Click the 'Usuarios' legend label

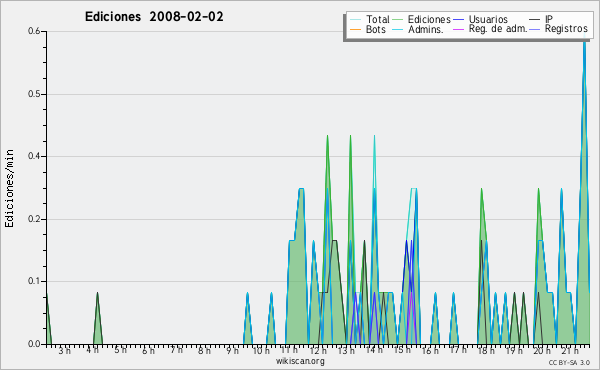488,19
